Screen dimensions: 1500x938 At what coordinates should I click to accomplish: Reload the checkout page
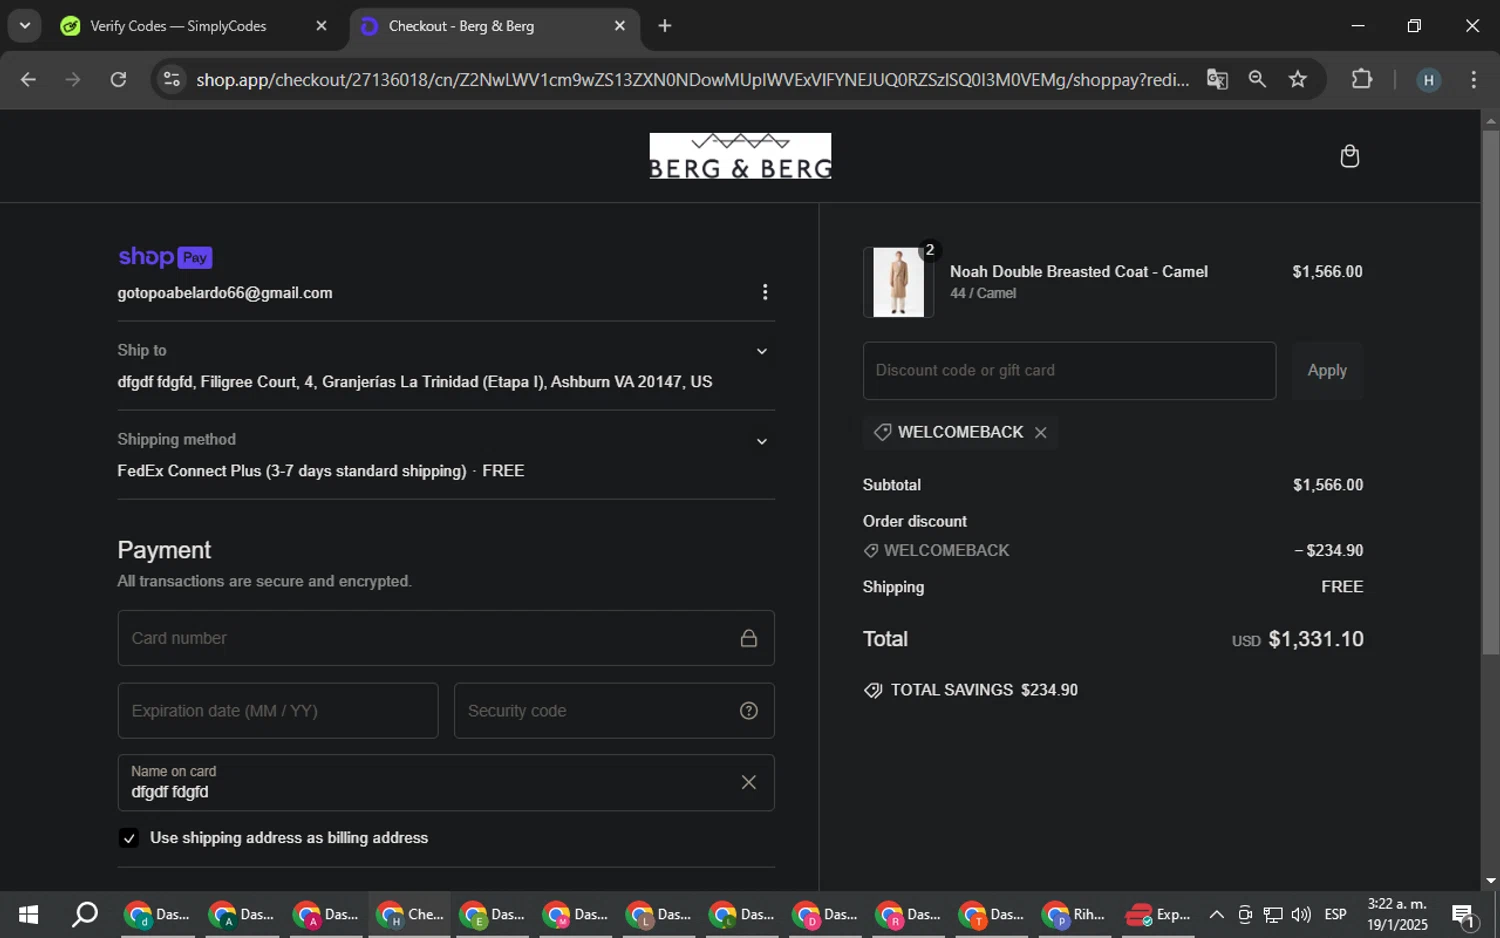(118, 80)
